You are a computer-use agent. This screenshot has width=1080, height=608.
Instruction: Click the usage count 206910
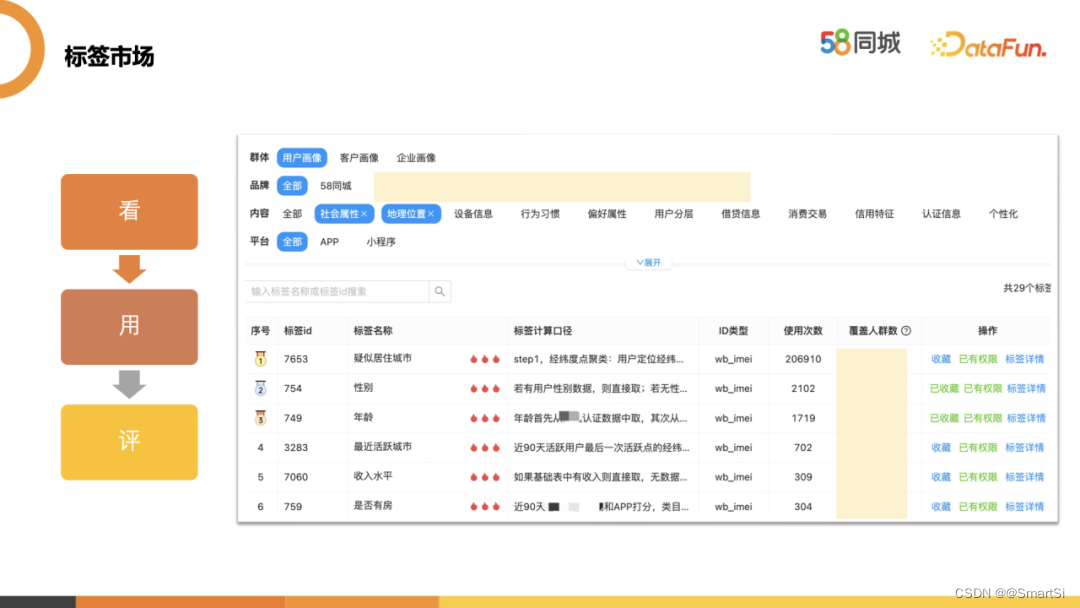pyautogui.click(x=803, y=359)
